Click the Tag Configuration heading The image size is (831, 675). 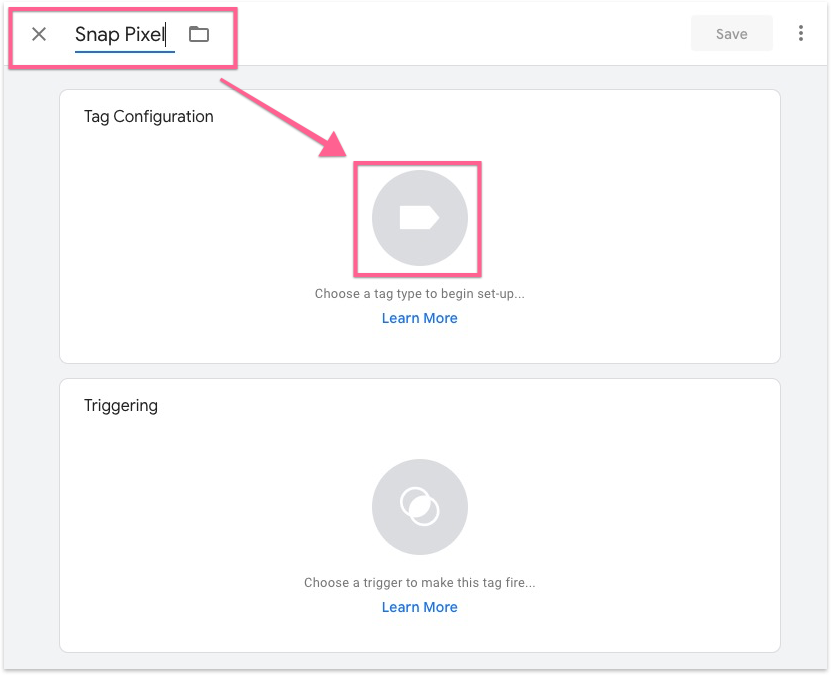149,116
